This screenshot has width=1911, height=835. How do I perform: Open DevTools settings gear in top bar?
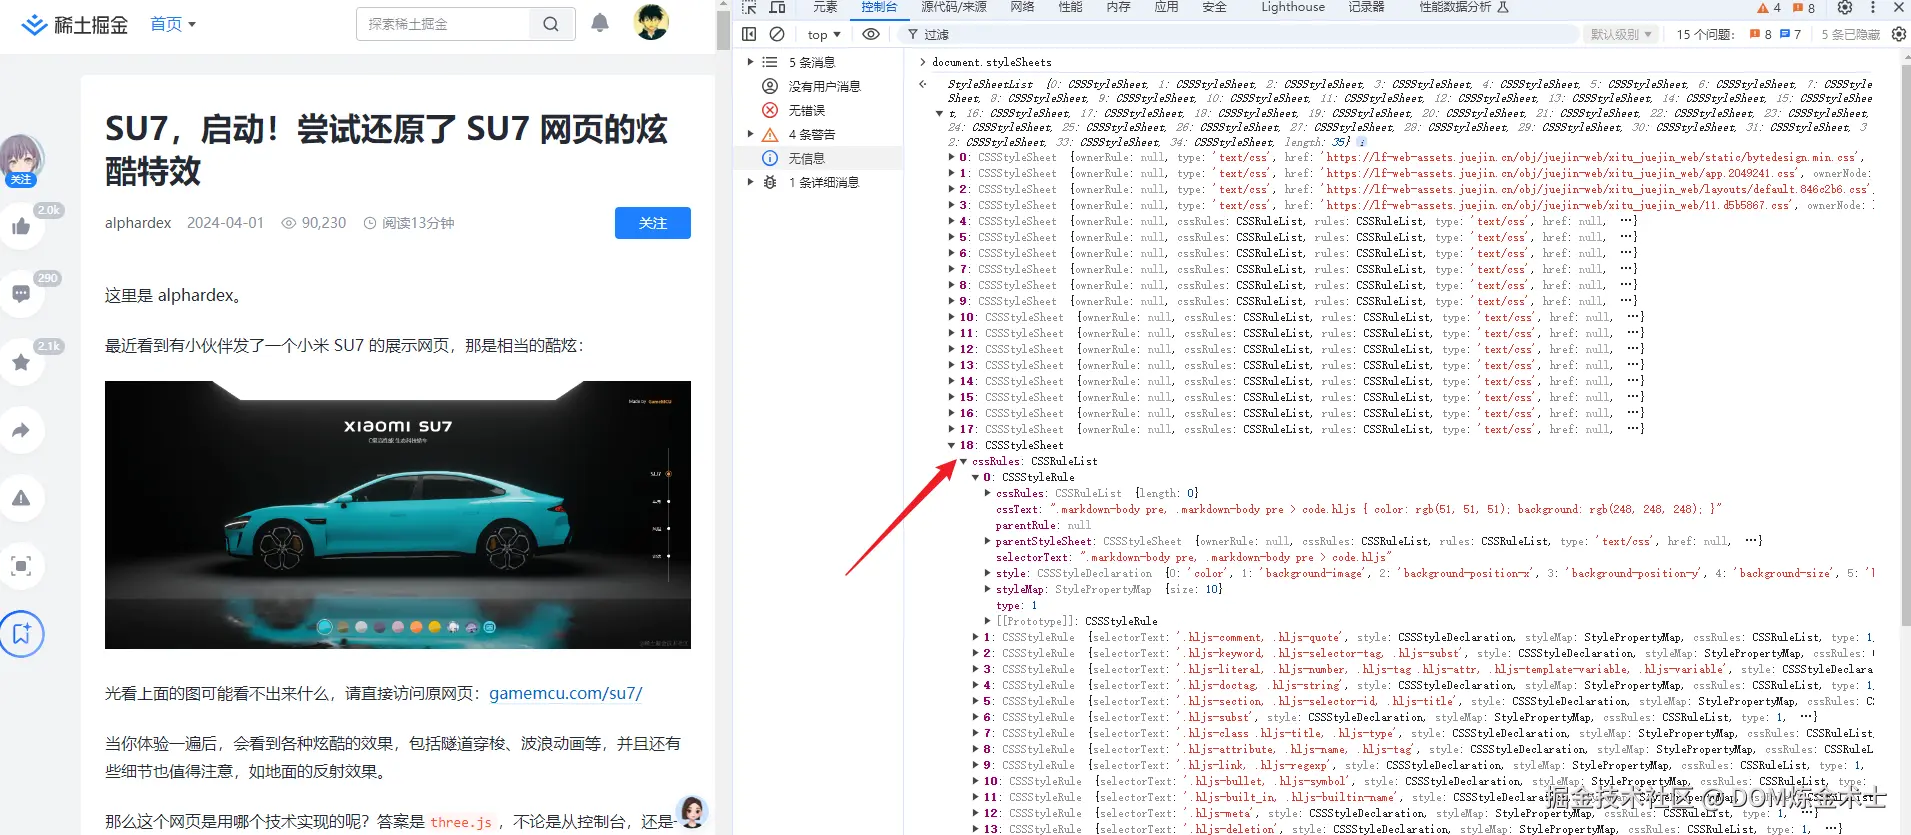[1845, 7]
